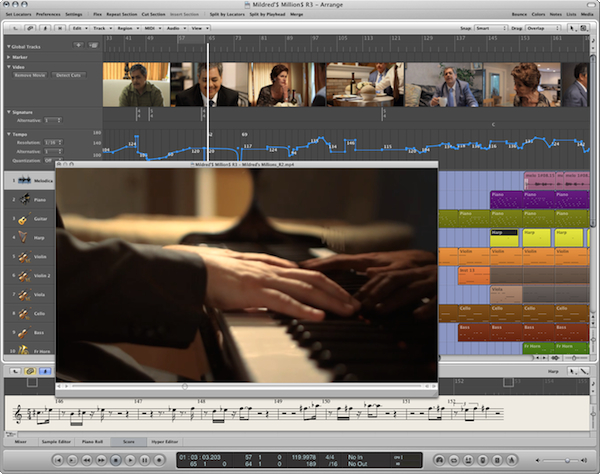Click Split by Playhead in toolbar
The width and height of the screenshot is (600, 474).
[267, 14]
